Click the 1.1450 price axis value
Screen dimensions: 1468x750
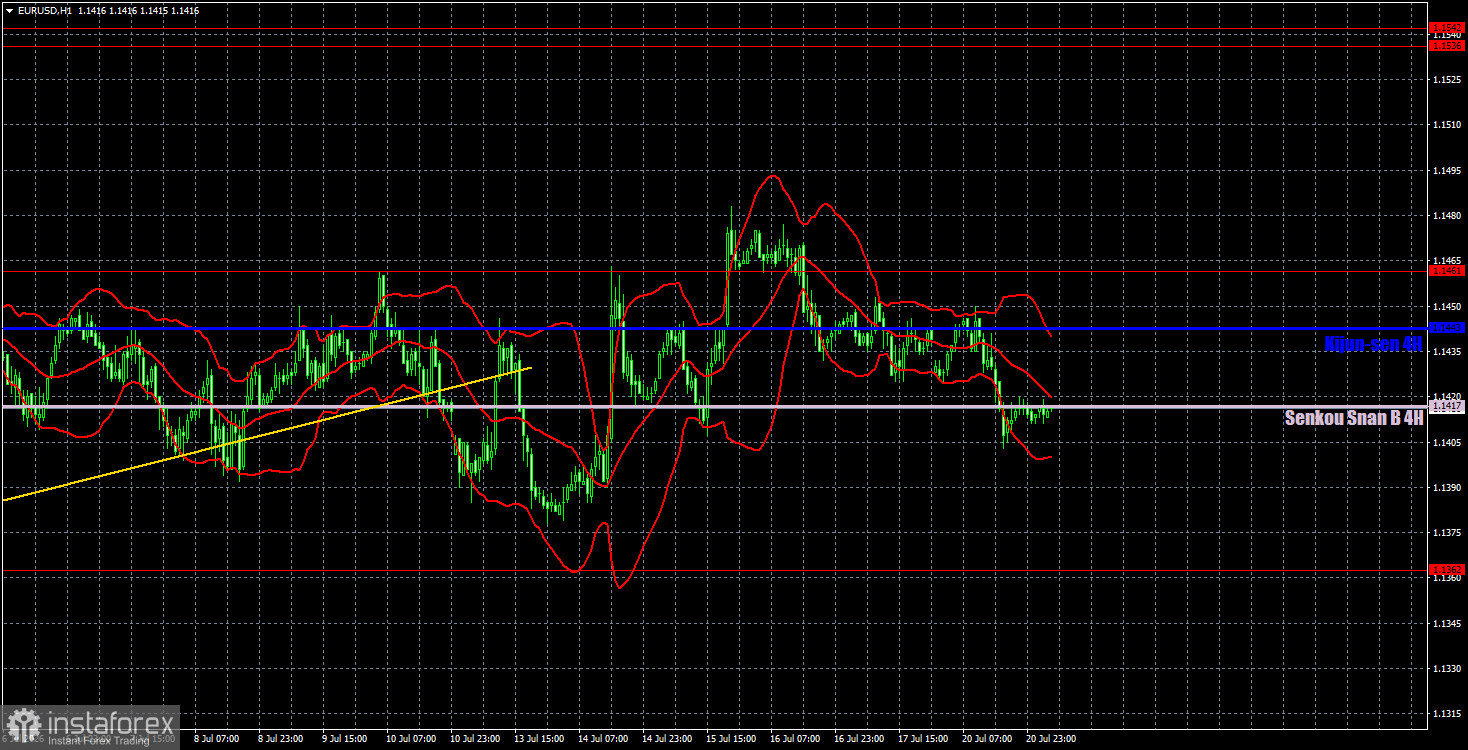tap(1446, 306)
